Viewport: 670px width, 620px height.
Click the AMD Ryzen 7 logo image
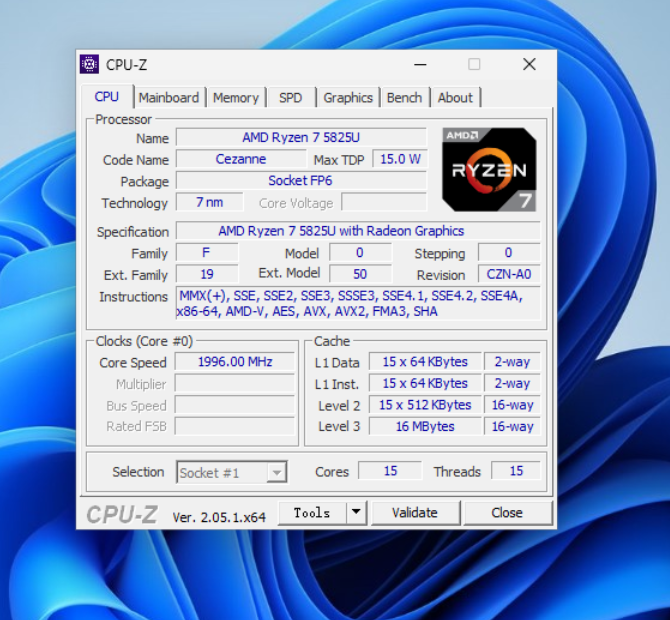point(490,170)
